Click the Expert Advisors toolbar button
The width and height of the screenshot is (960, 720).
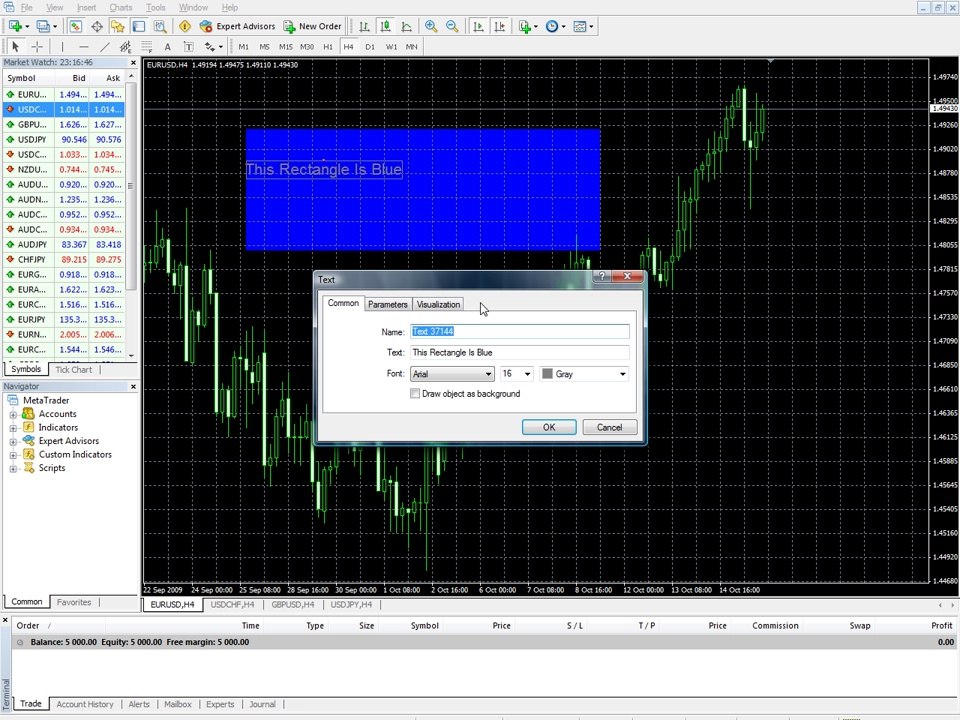pos(238,26)
